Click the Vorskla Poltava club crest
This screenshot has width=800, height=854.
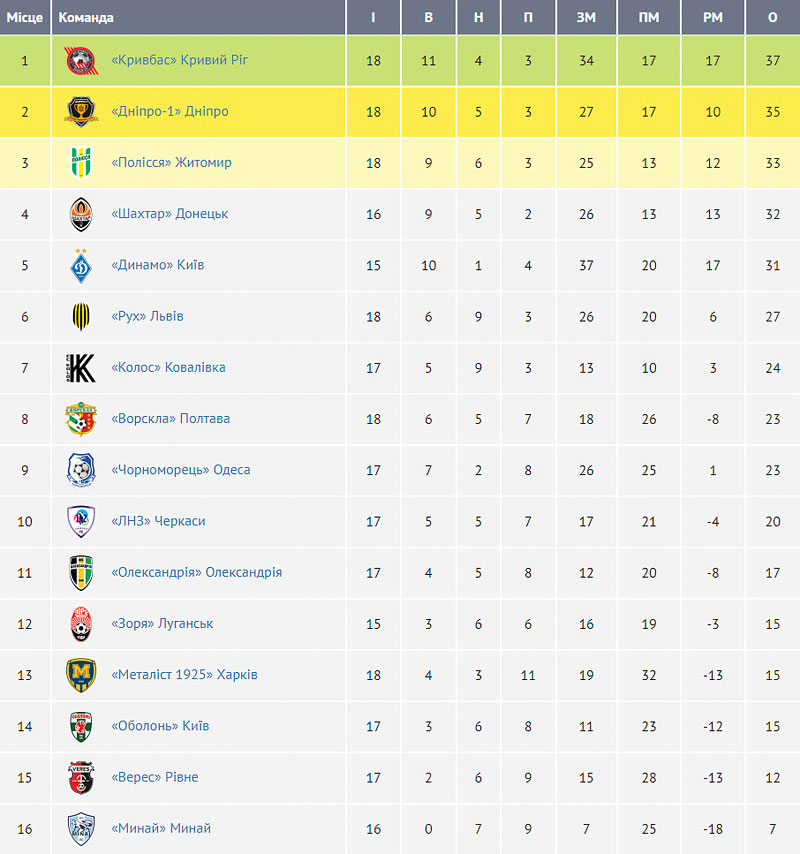click(x=81, y=419)
